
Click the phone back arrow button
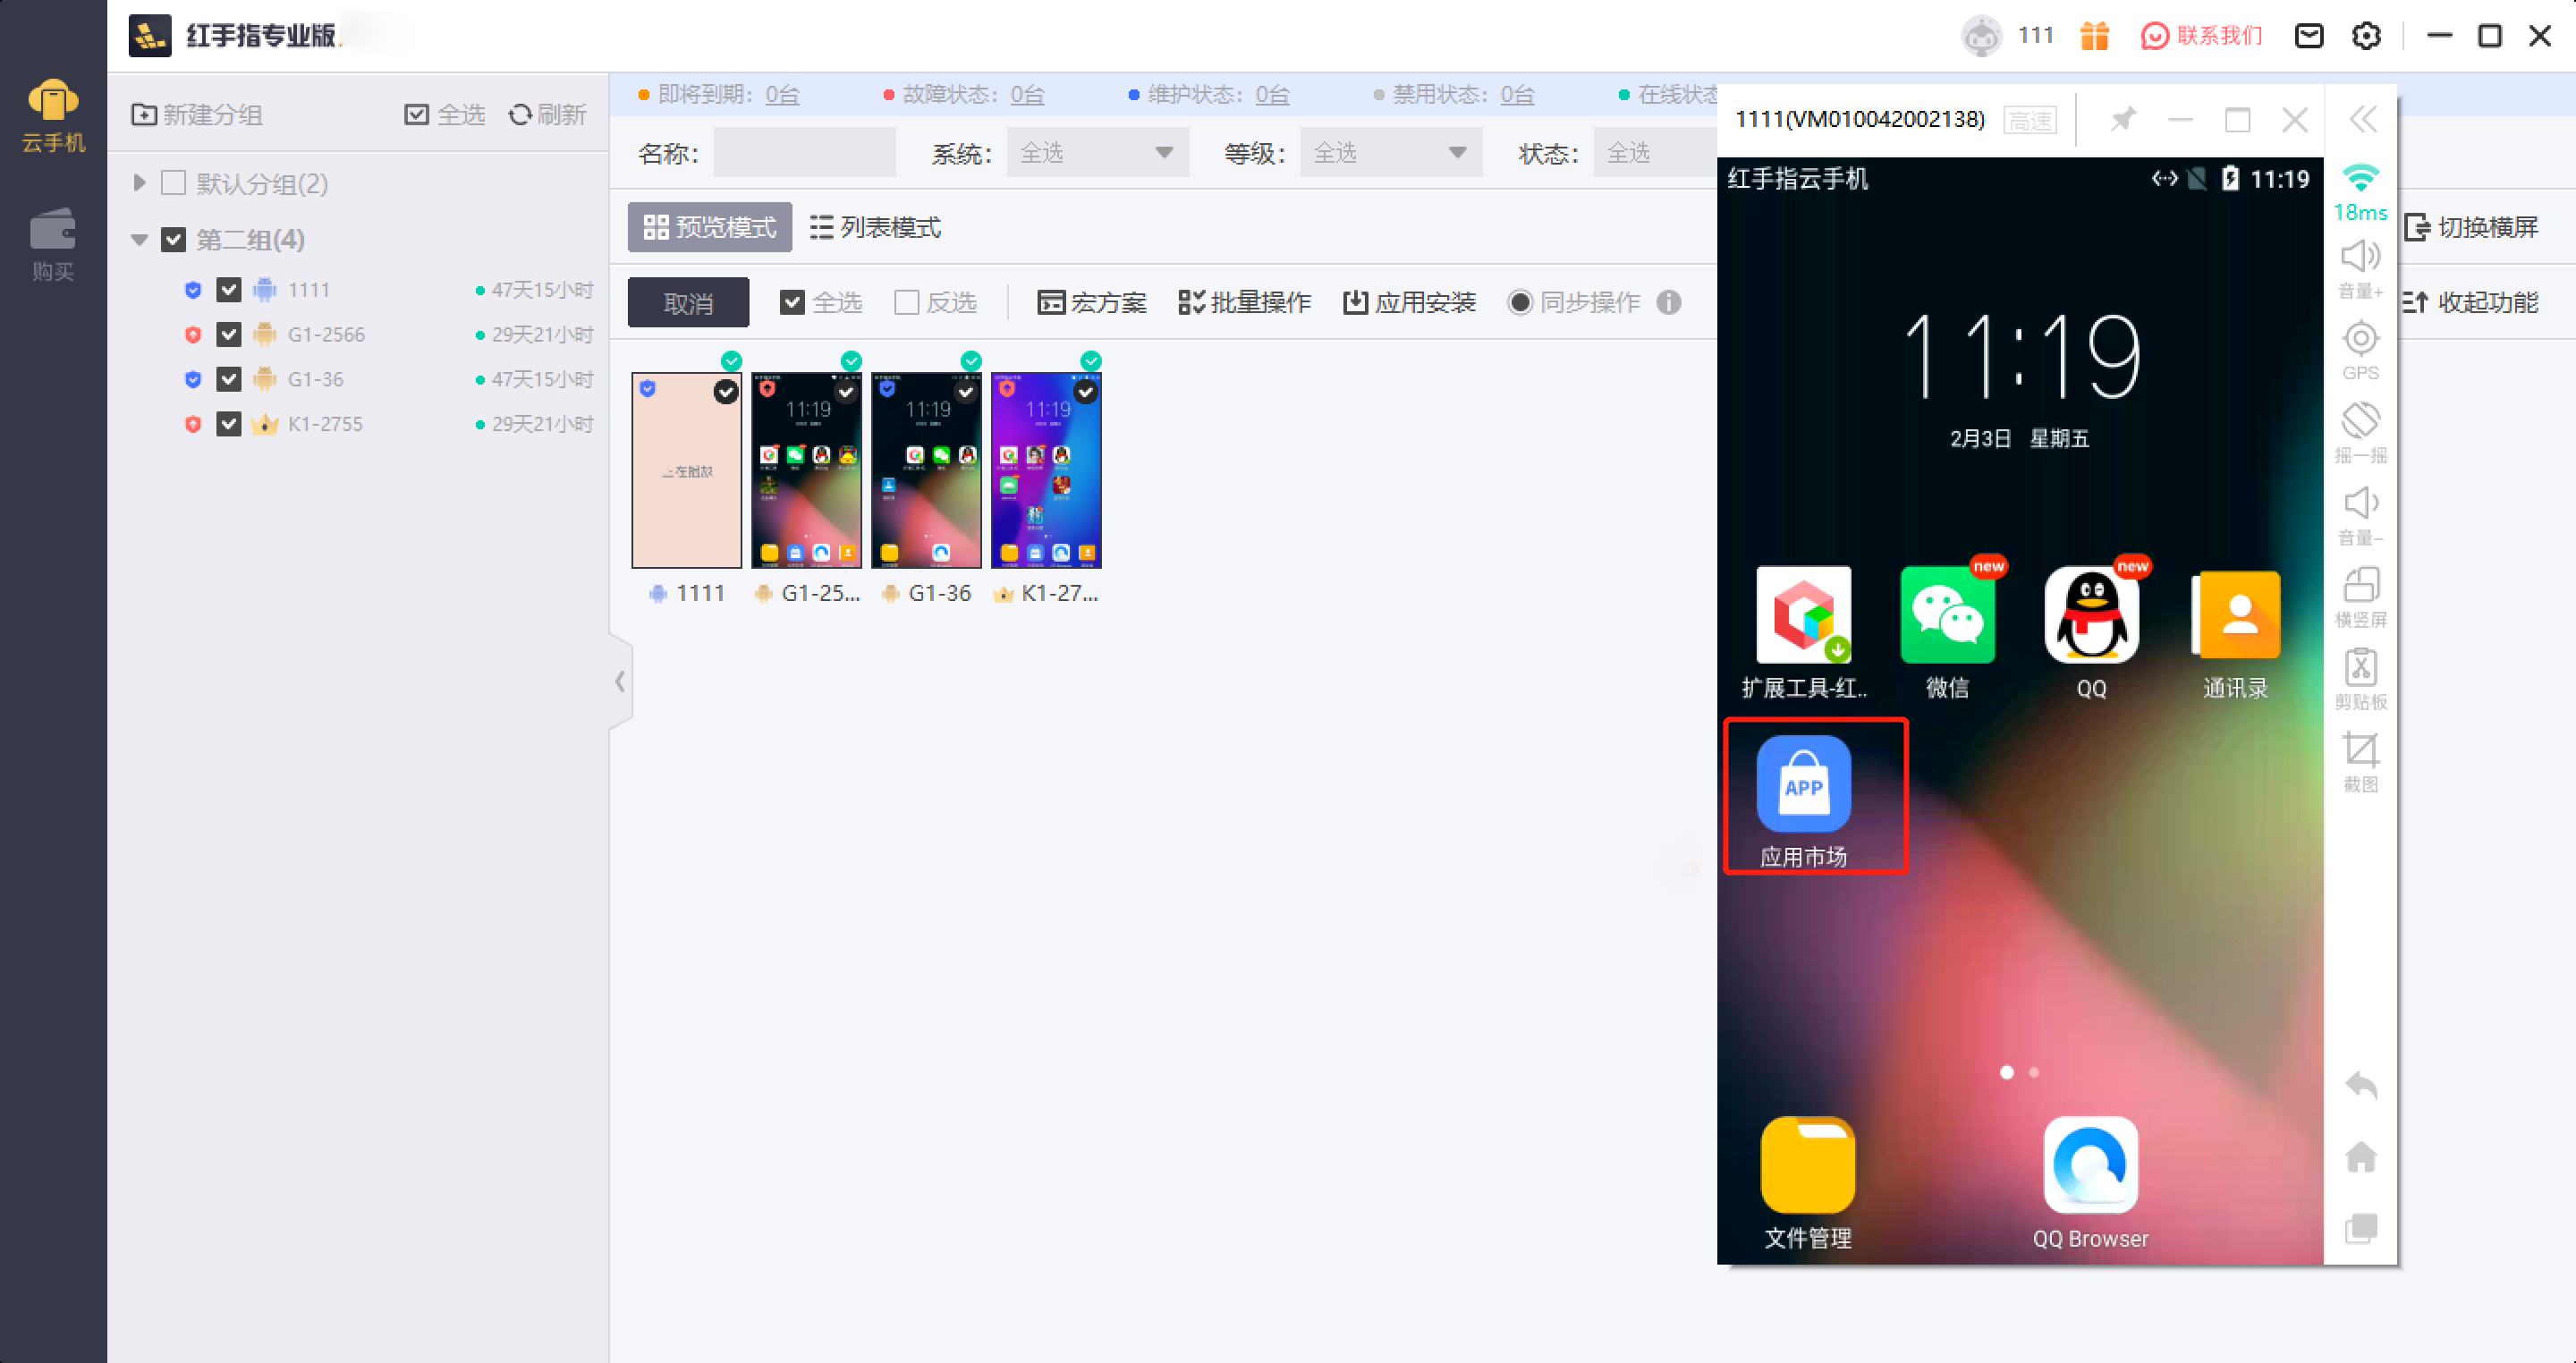(x=2361, y=1085)
